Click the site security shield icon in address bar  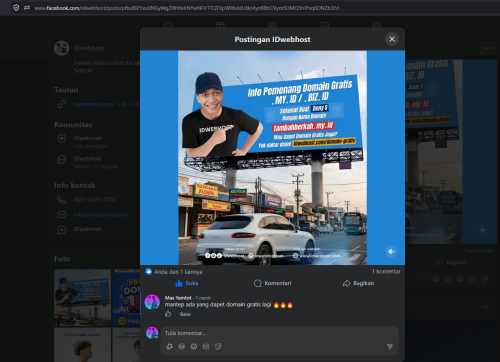click(x=16, y=8)
